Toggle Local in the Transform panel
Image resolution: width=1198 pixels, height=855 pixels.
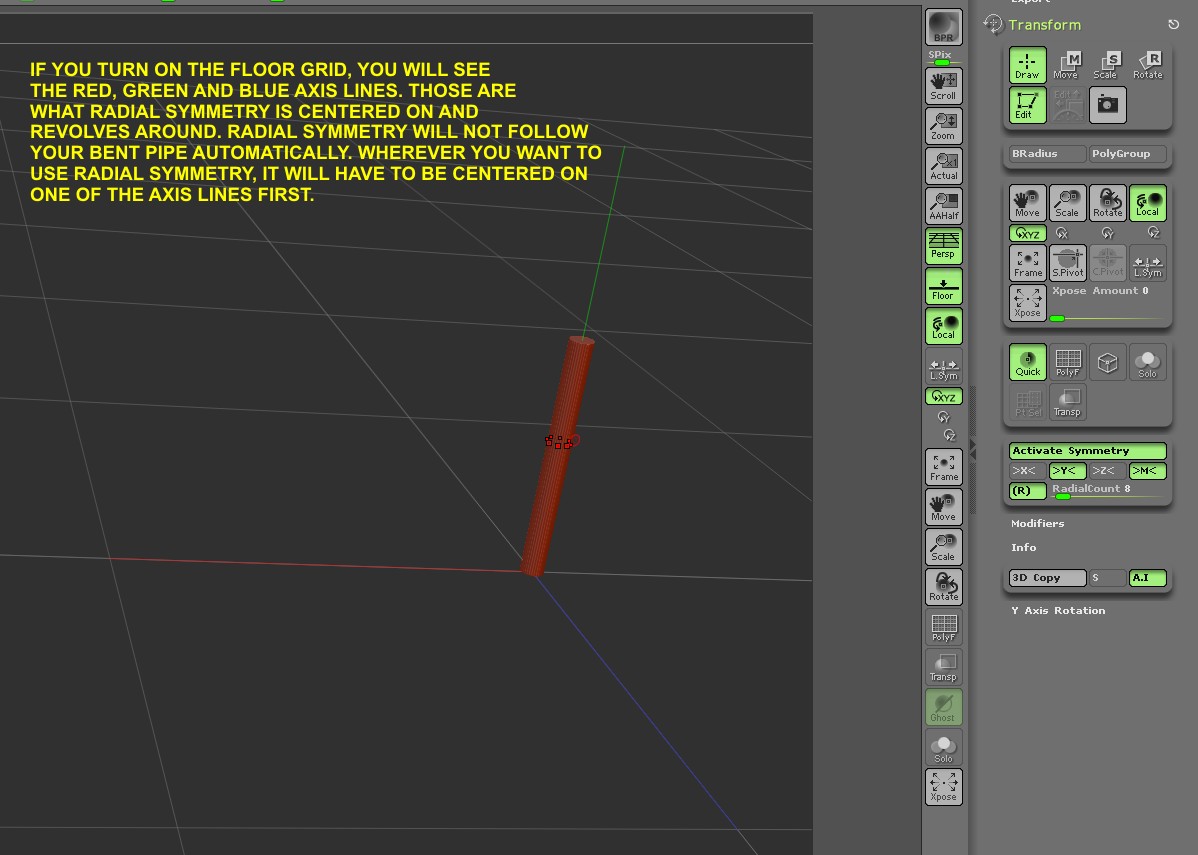[1148, 203]
